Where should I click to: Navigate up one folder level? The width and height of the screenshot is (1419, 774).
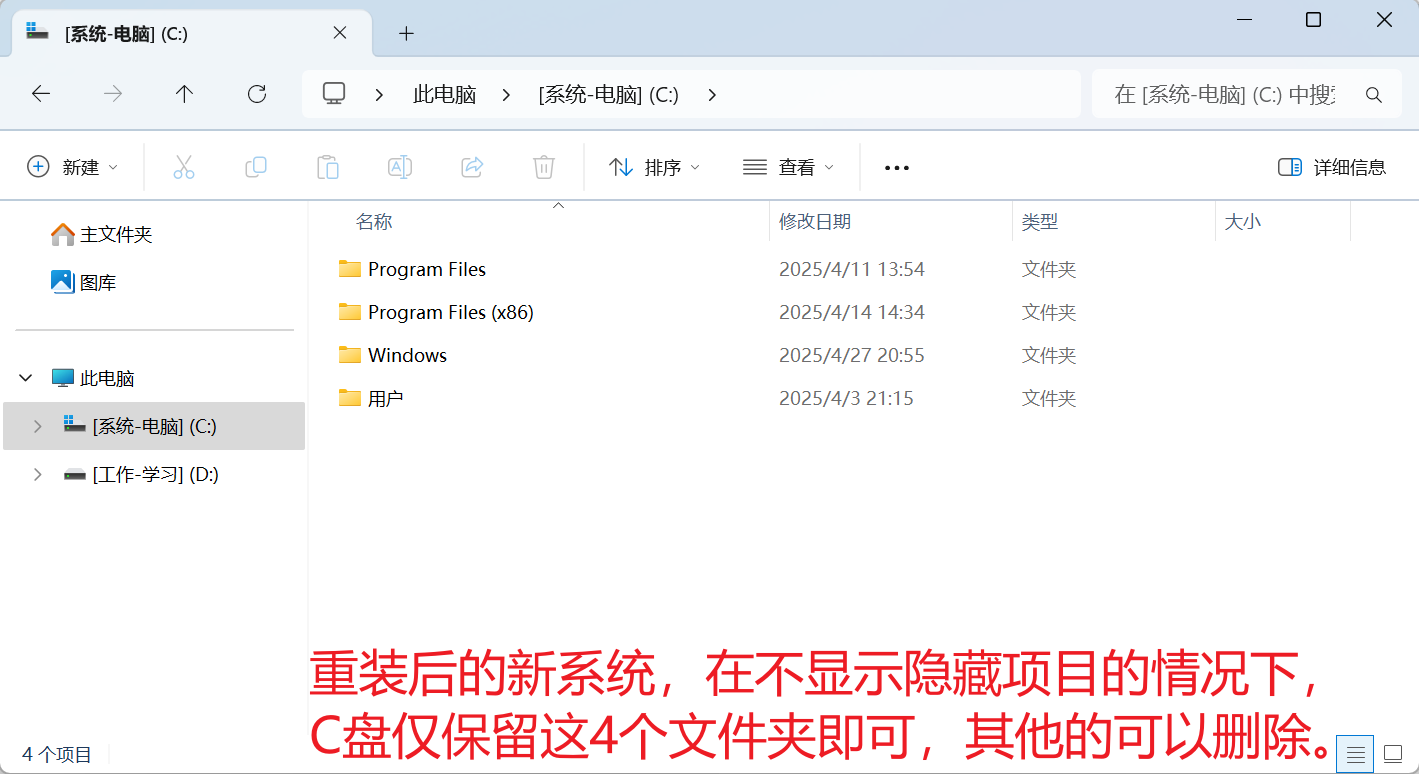tap(184, 94)
